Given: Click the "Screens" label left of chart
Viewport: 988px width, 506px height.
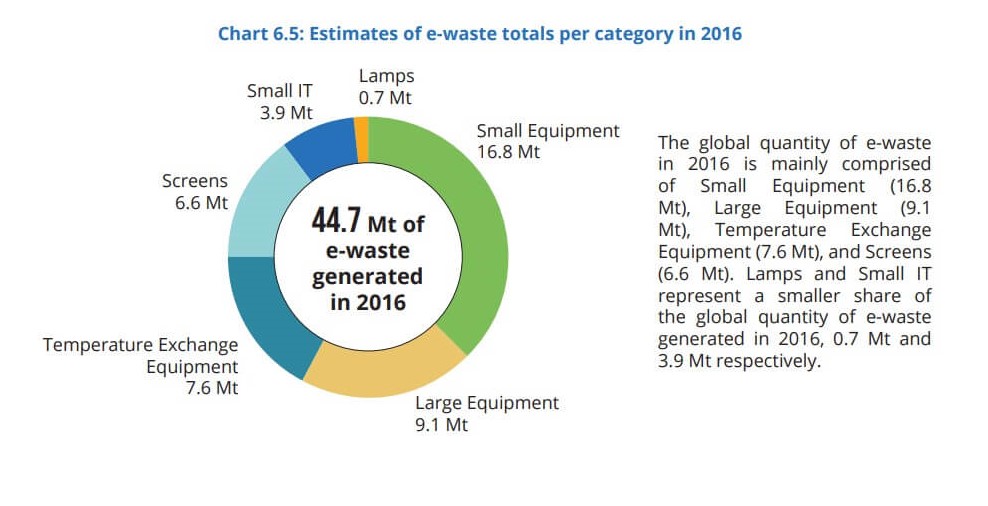Looking at the screenshot, I should [x=194, y=181].
